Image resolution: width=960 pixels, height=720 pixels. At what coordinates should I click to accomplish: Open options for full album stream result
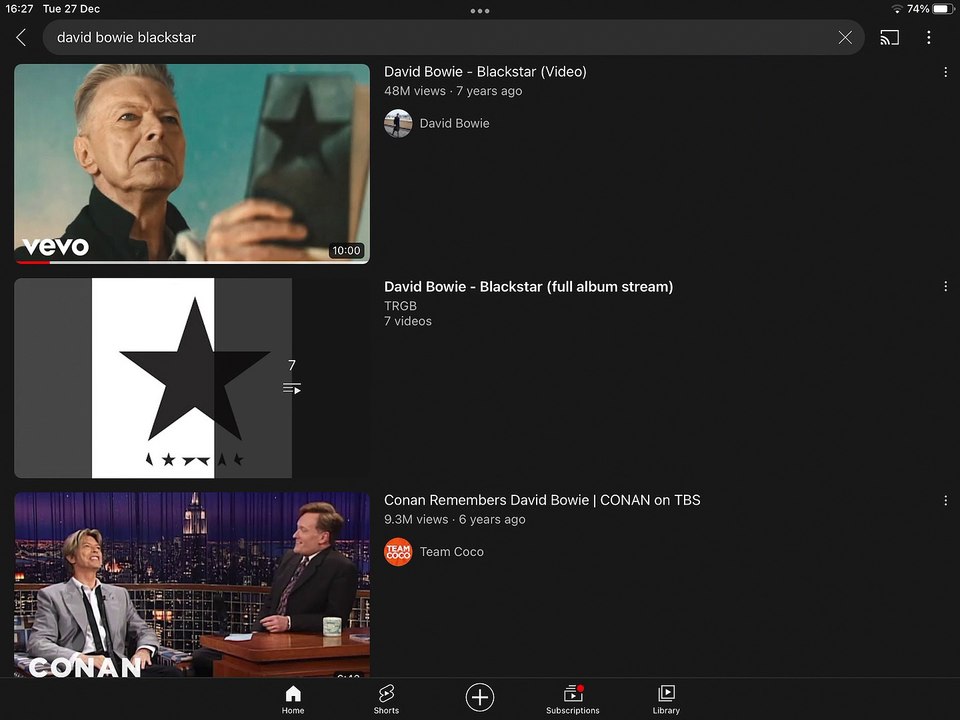(945, 287)
